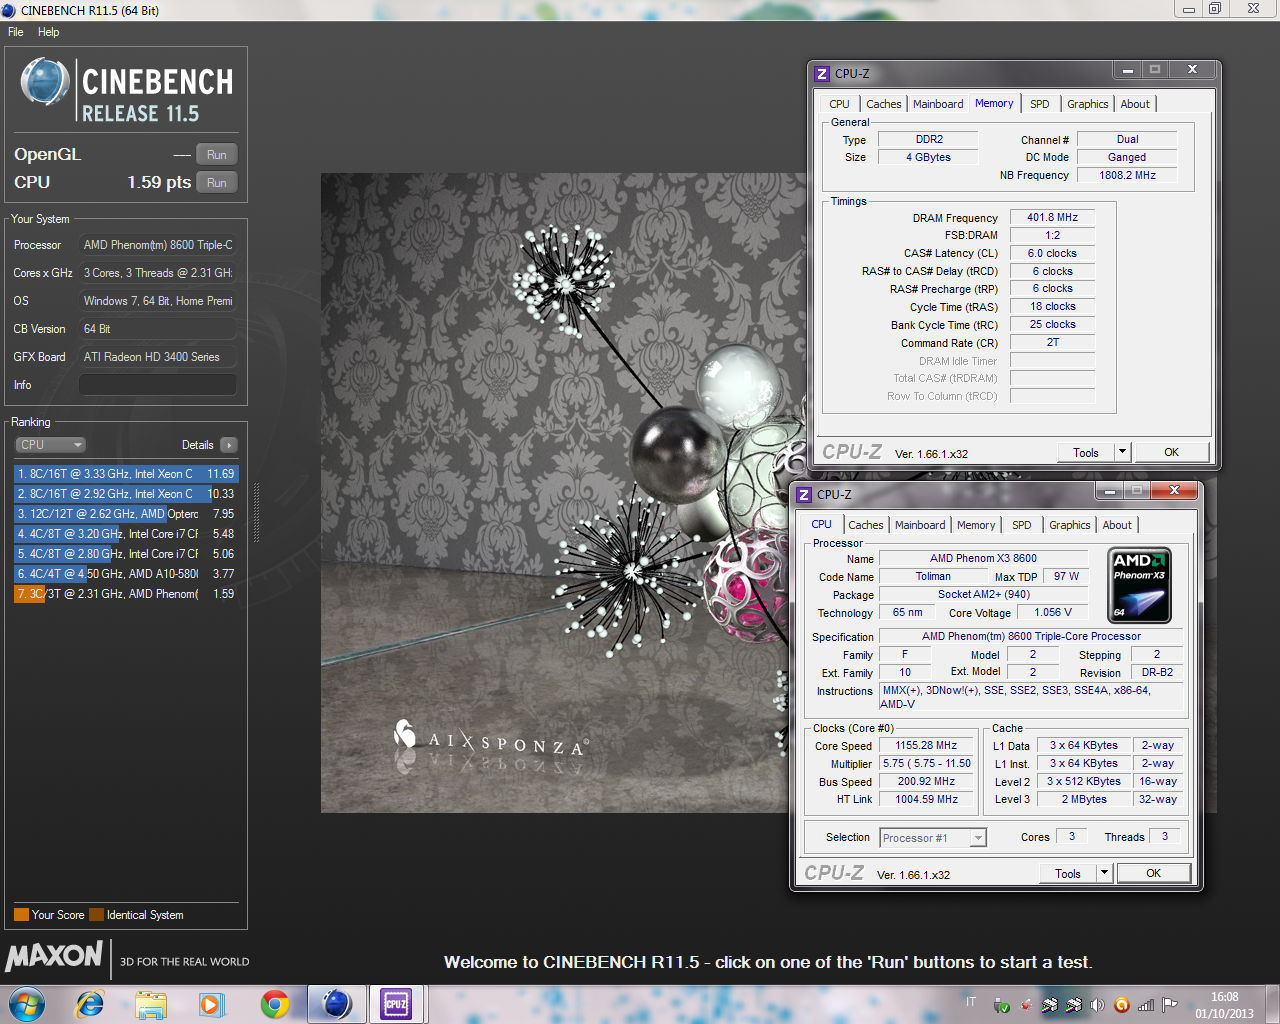The height and width of the screenshot is (1024, 1280).
Task: Select ranking row 3 AMD Opteron 7.95
Action: (126, 514)
